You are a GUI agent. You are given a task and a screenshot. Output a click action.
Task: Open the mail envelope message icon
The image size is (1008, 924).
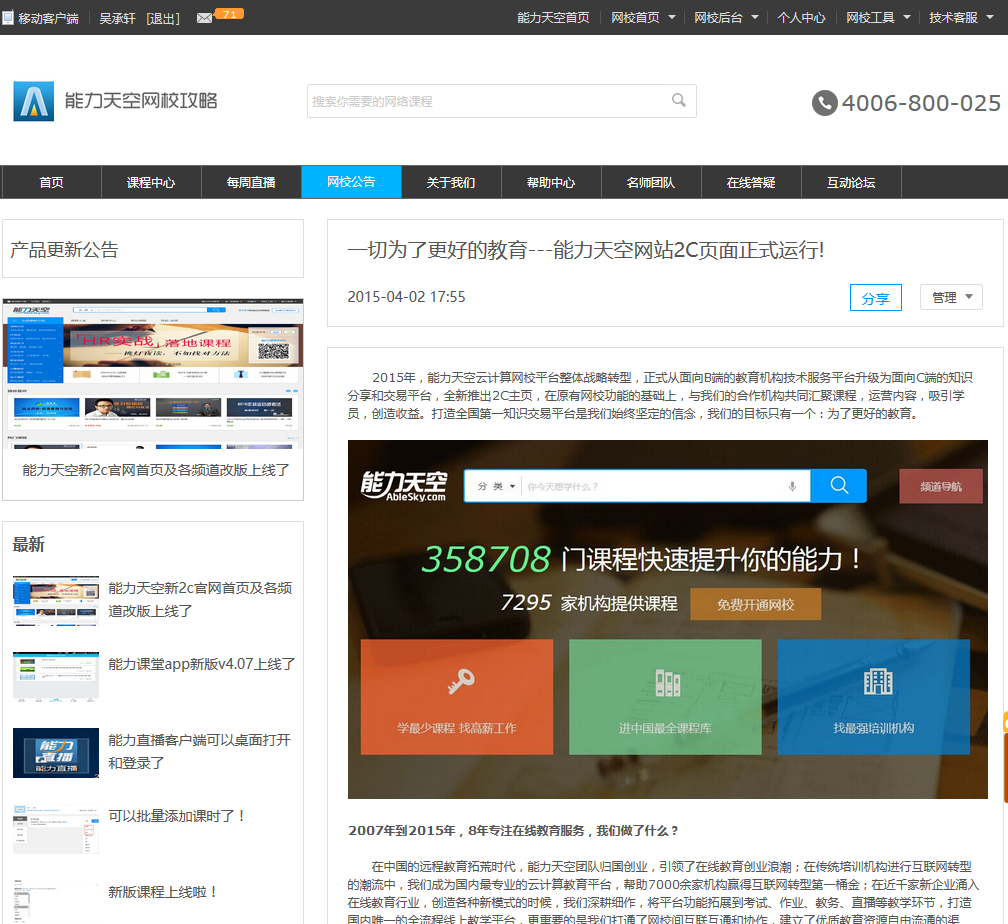204,18
